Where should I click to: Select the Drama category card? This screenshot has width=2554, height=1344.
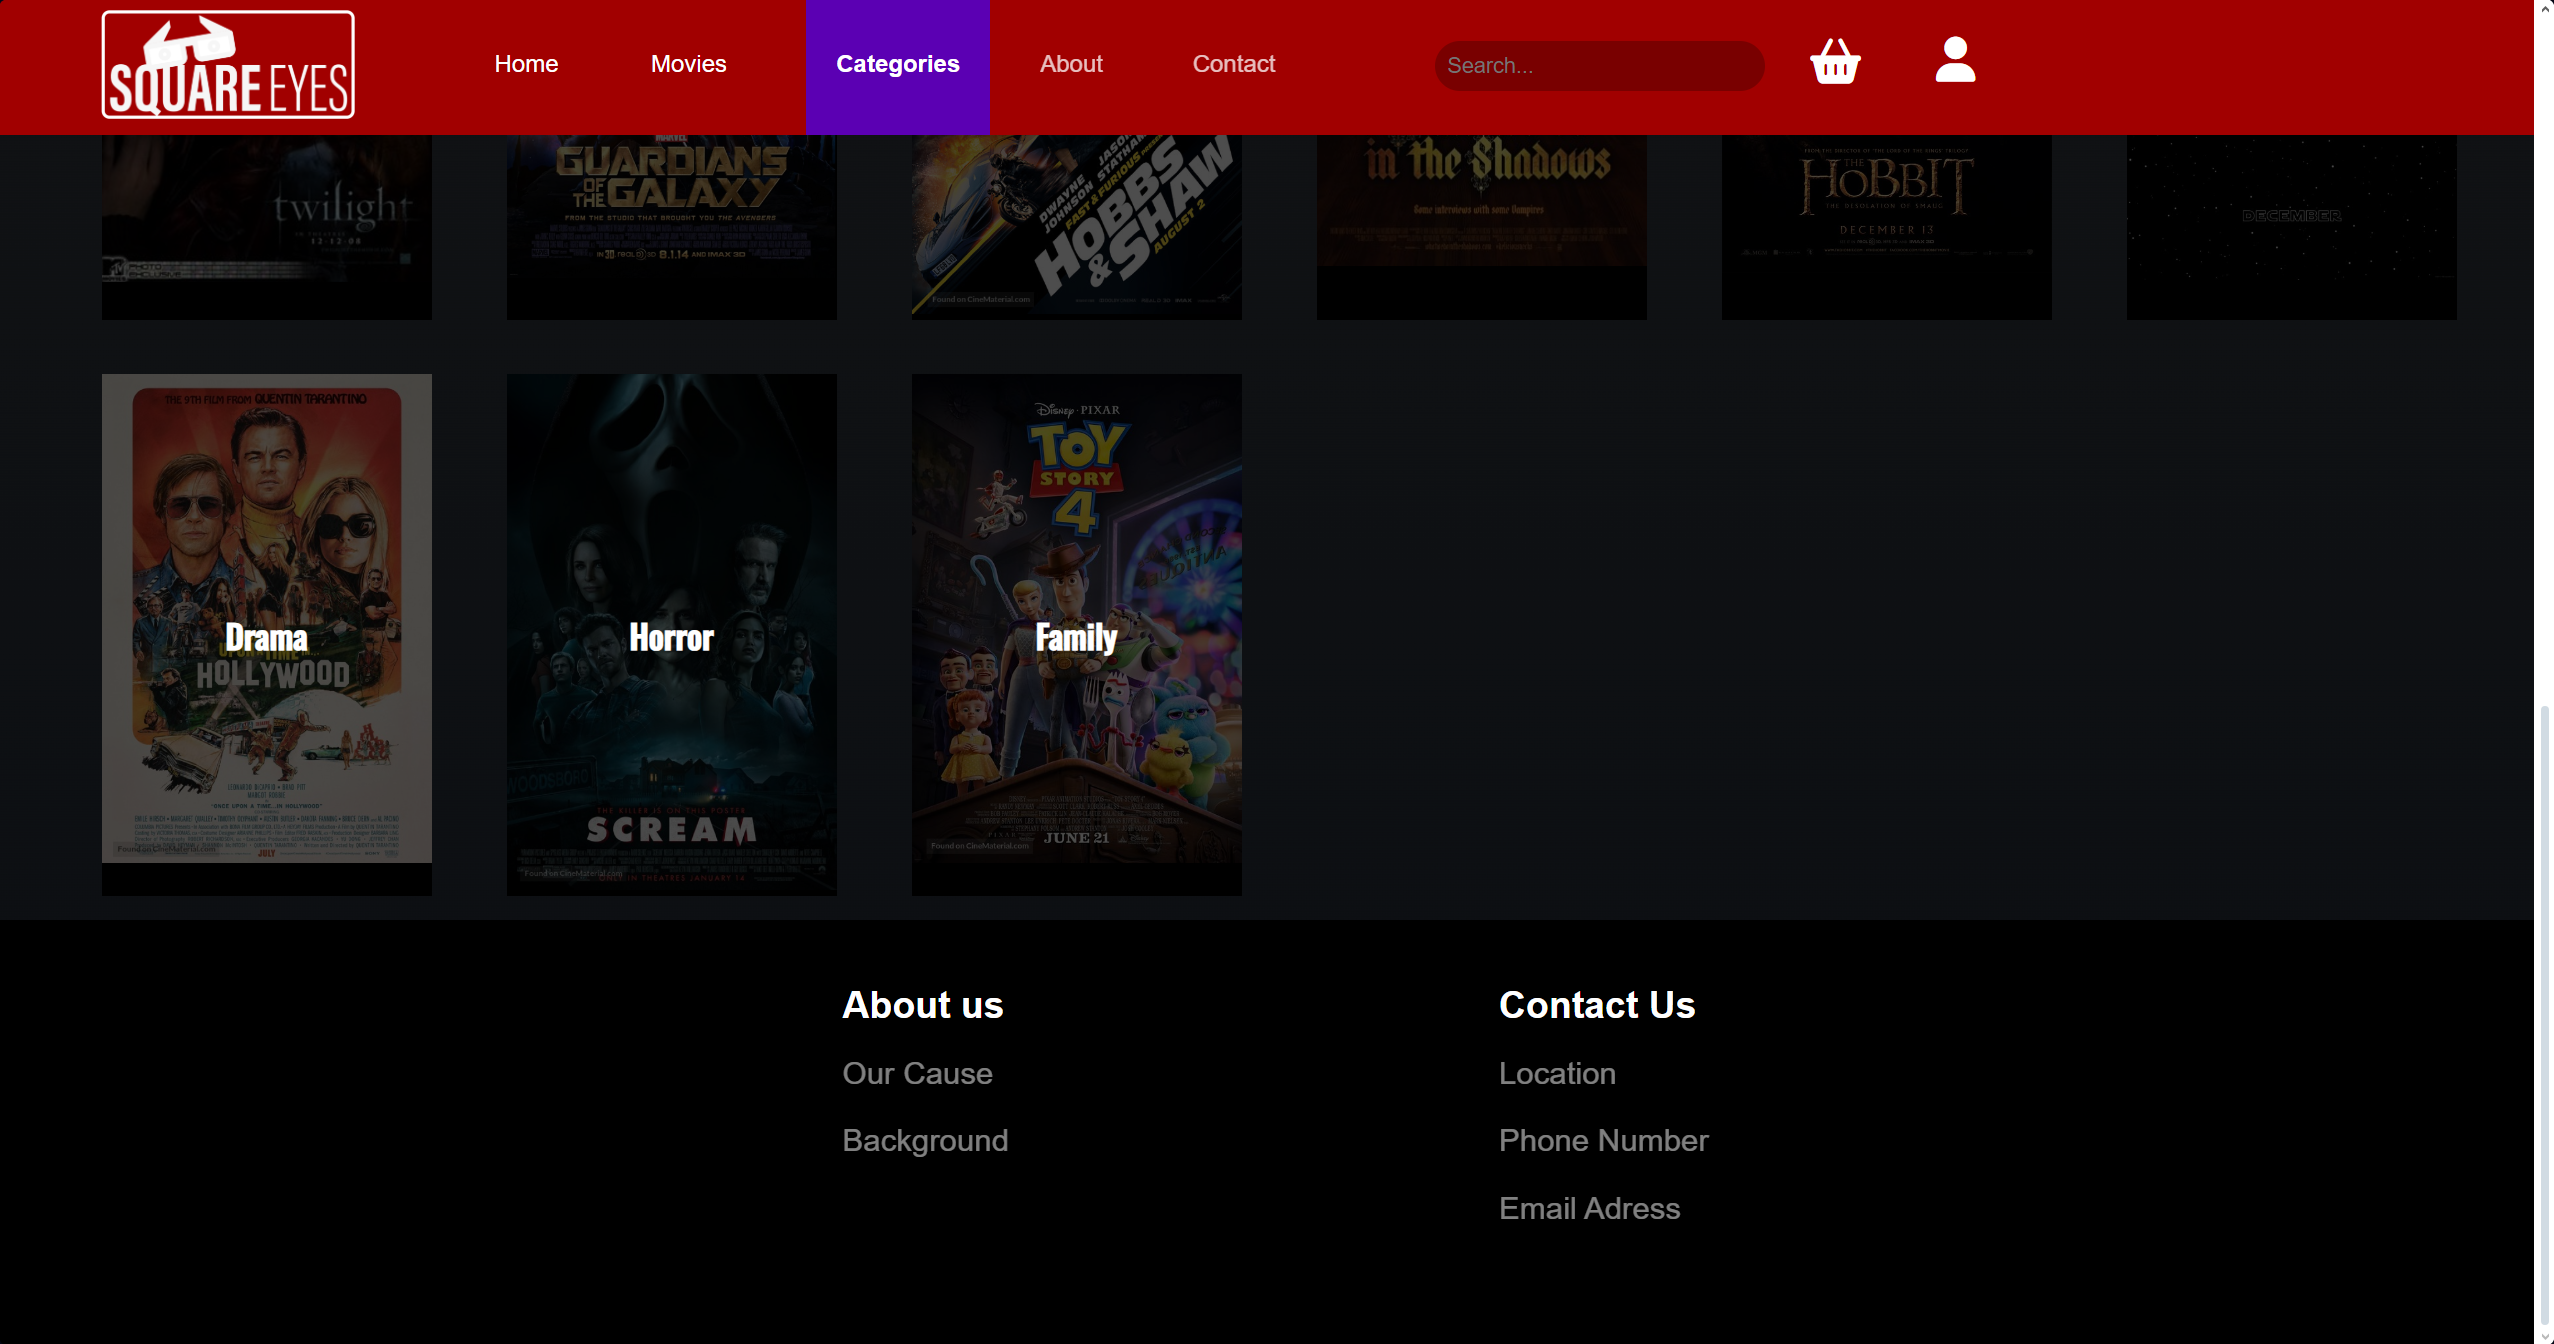[266, 636]
